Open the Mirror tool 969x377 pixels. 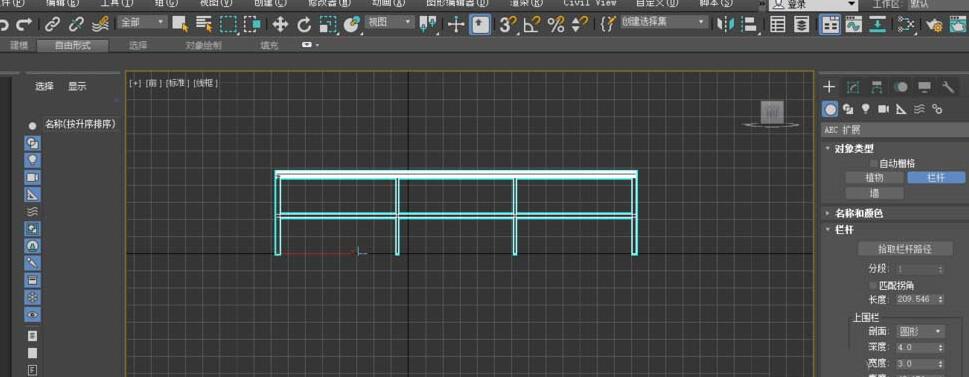[724, 25]
